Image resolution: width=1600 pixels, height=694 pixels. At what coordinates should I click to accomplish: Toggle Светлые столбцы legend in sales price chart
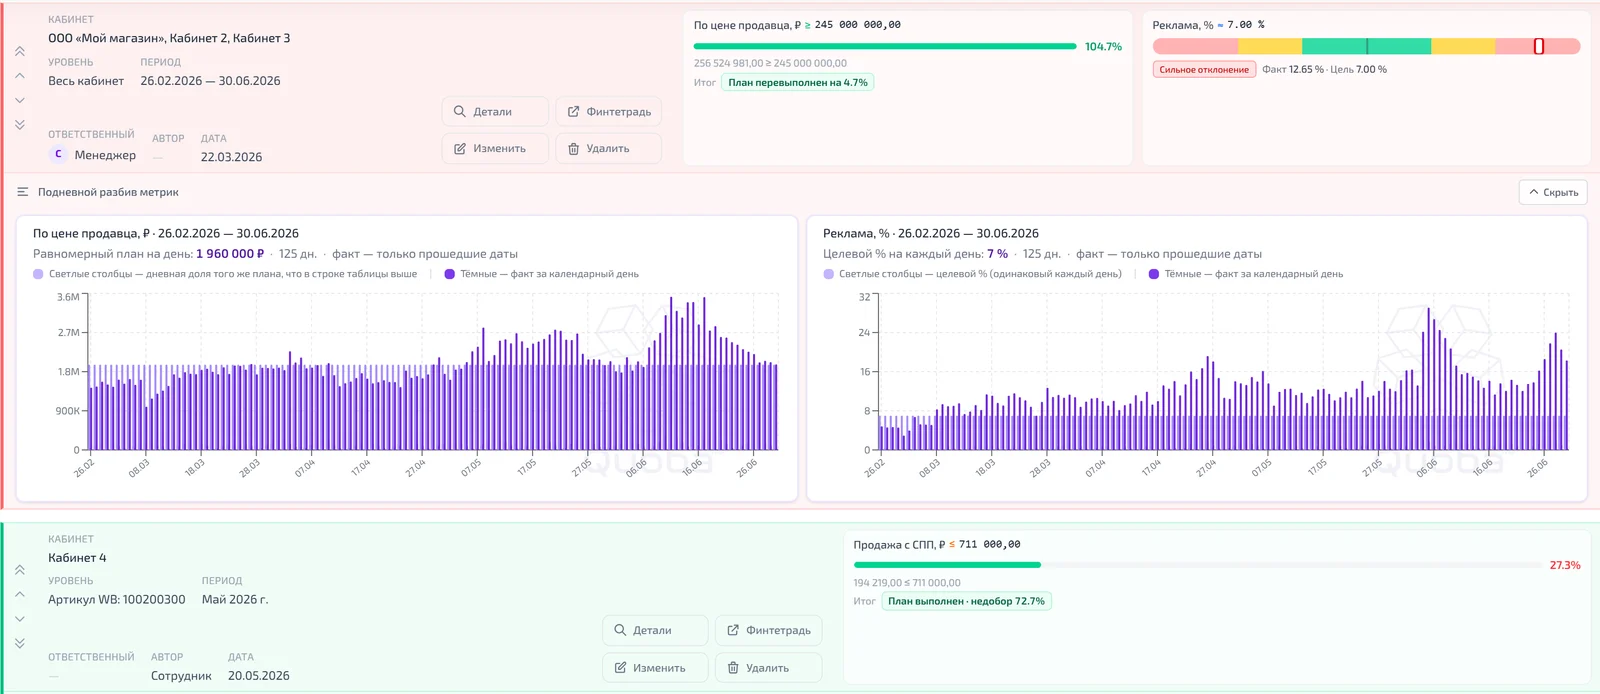[x=226, y=274]
